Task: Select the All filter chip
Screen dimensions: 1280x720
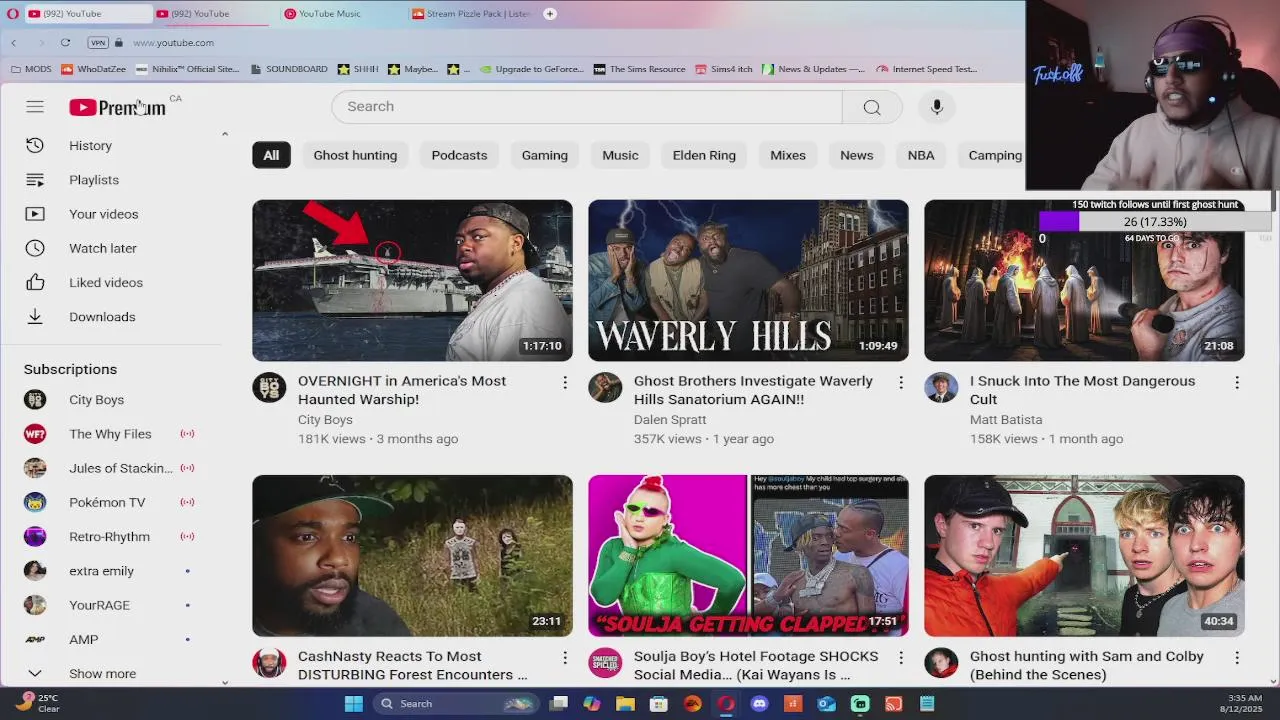Action: point(271,155)
